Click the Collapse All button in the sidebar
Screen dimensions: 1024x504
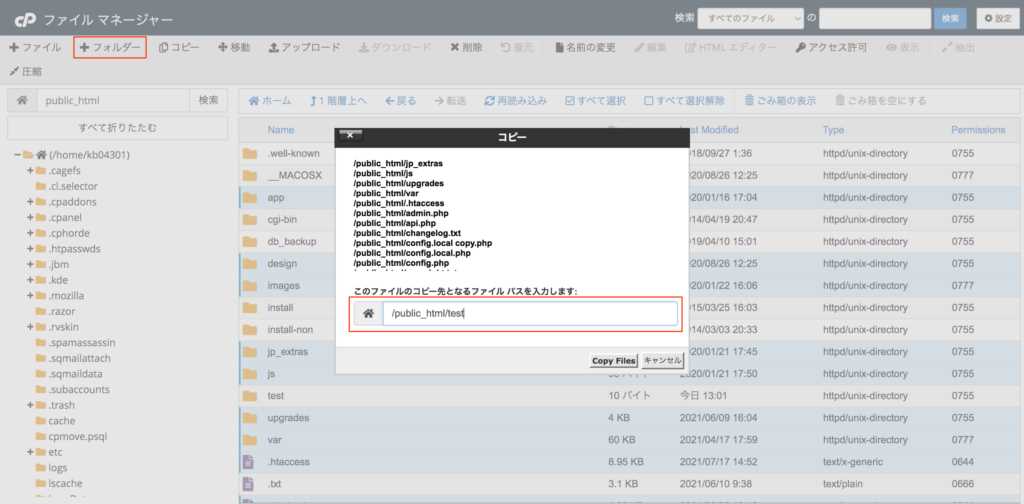pyautogui.click(x=117, y=128)
